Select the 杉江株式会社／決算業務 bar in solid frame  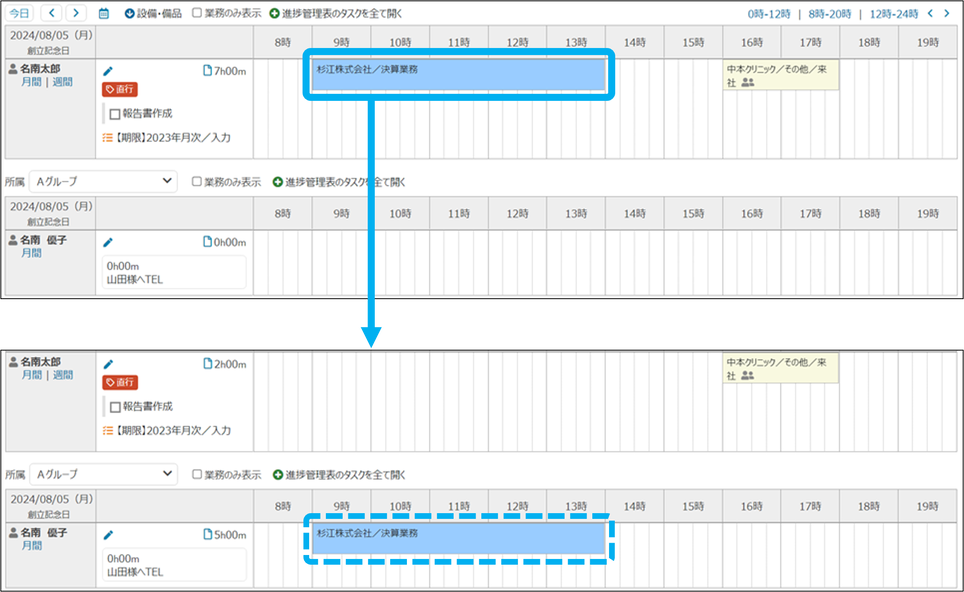click(x=459, y=76)
